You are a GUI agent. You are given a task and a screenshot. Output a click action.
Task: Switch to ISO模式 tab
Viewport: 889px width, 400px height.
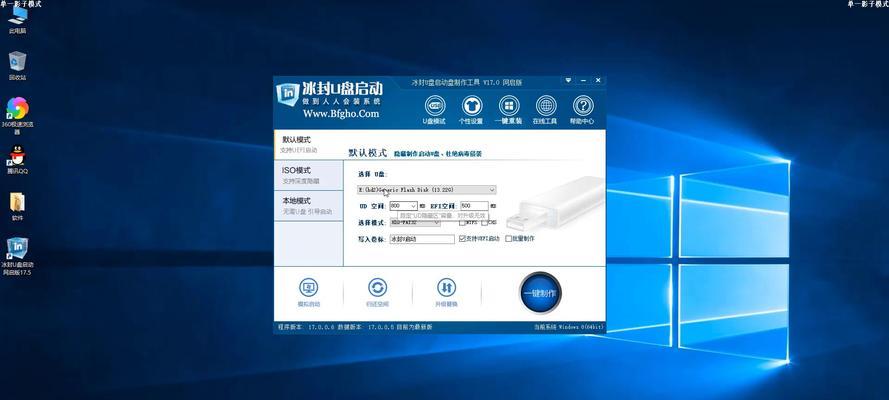[308, 175]
